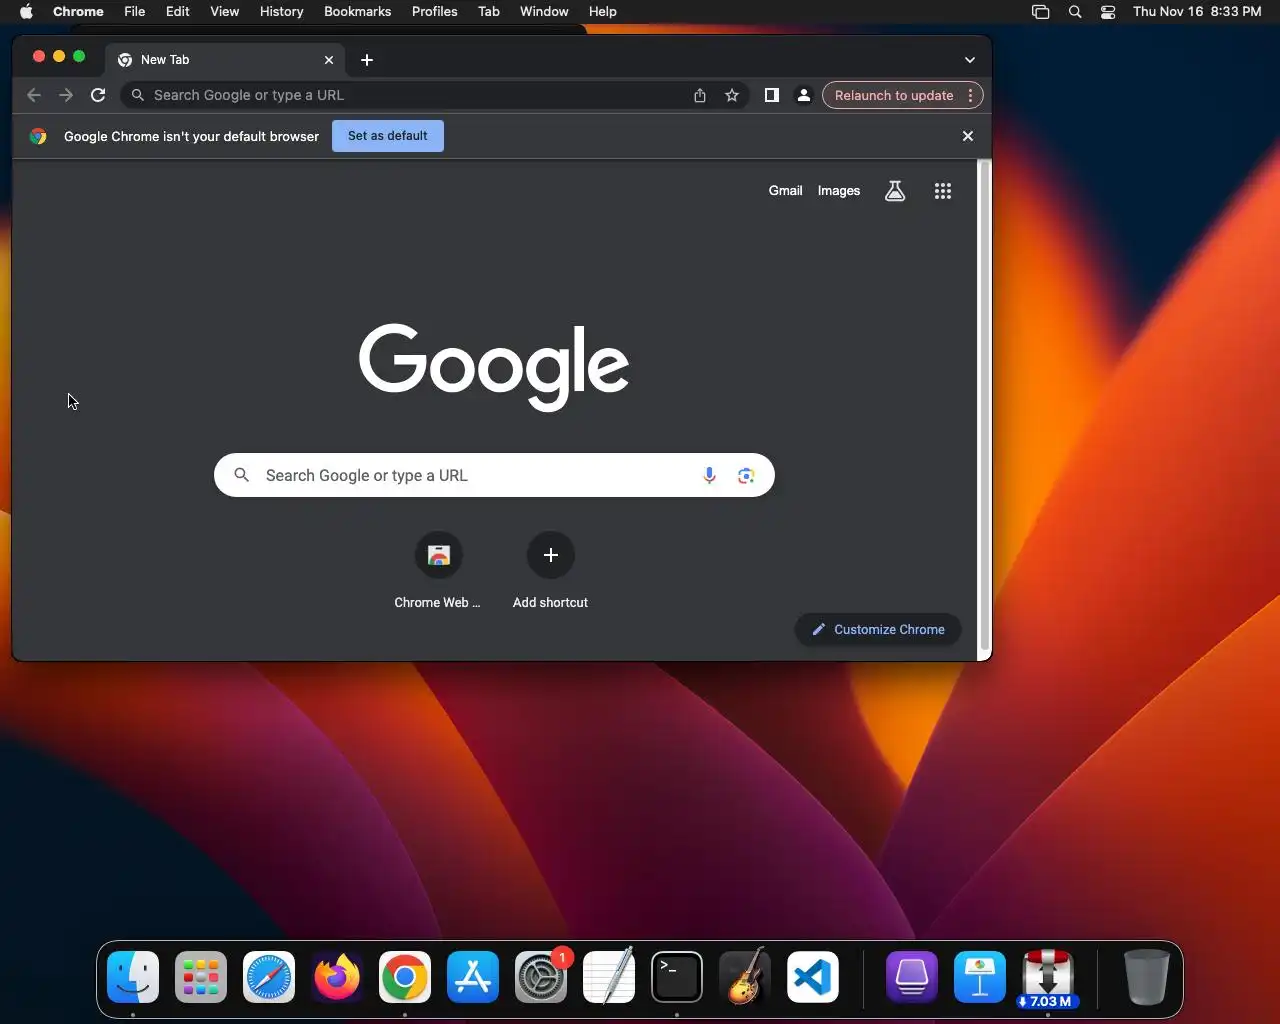This screenshot has height=1024, width=1280.
Task: Open System Settings from the Dock
Action: pos(541,977)
